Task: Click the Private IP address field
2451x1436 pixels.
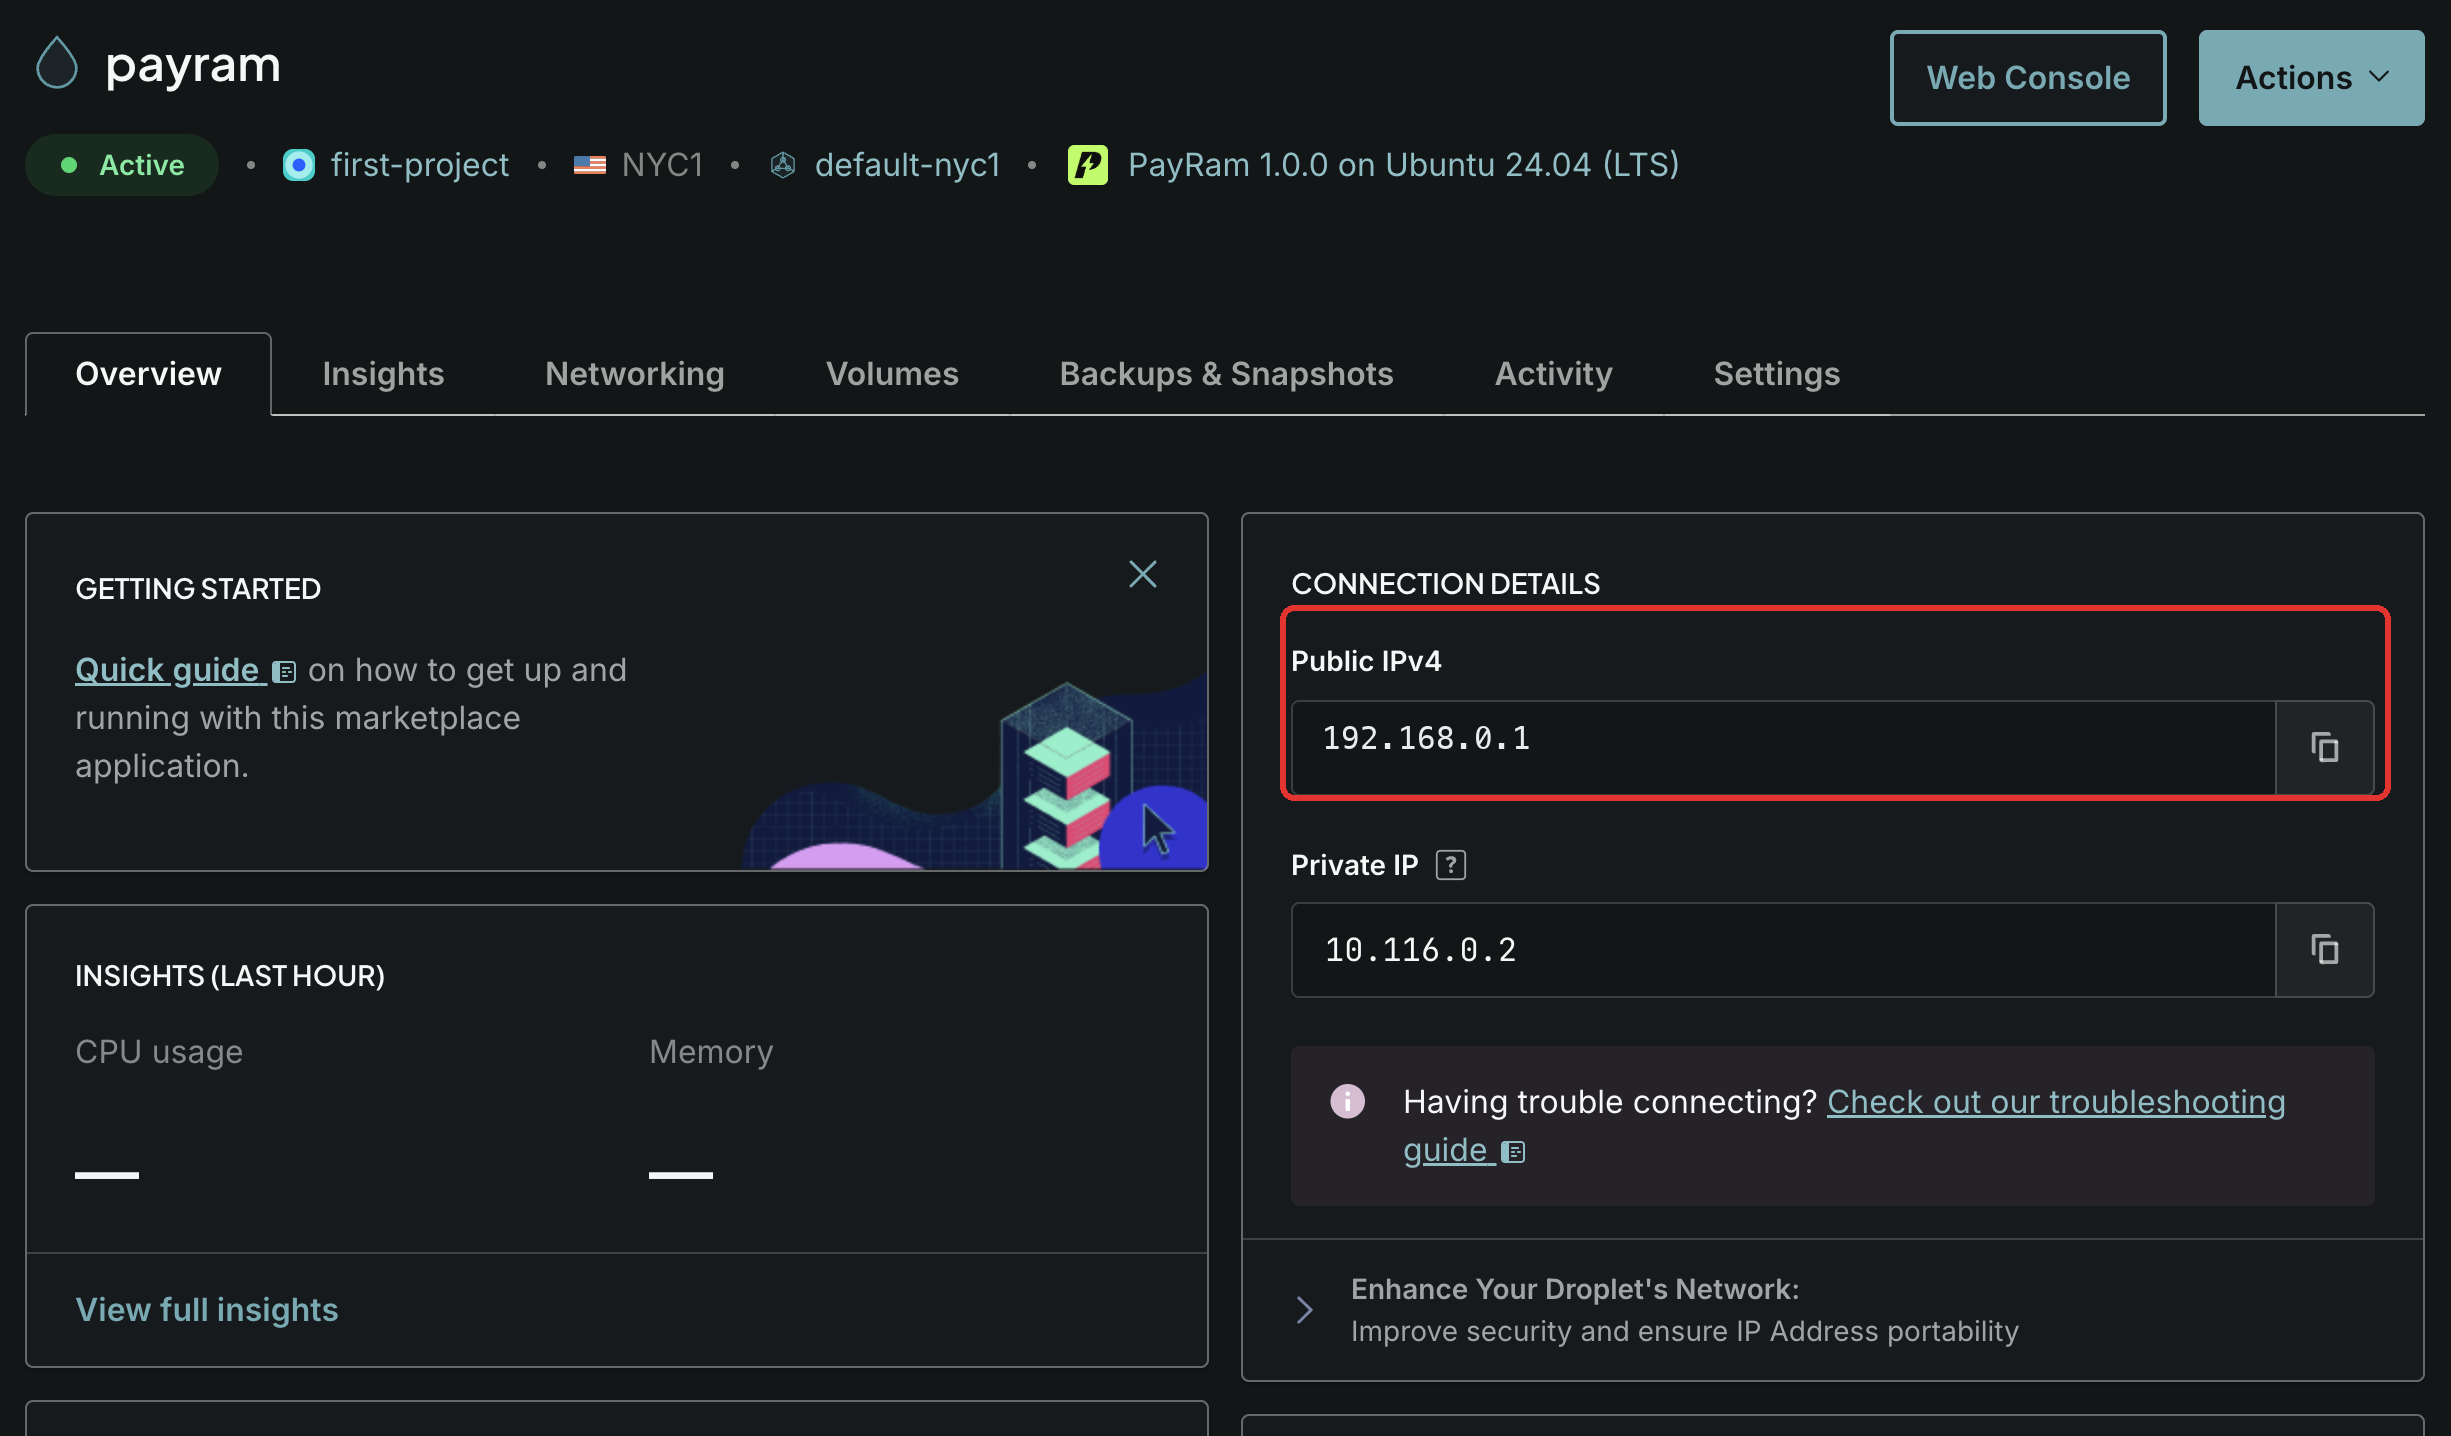Action: 1783,949
